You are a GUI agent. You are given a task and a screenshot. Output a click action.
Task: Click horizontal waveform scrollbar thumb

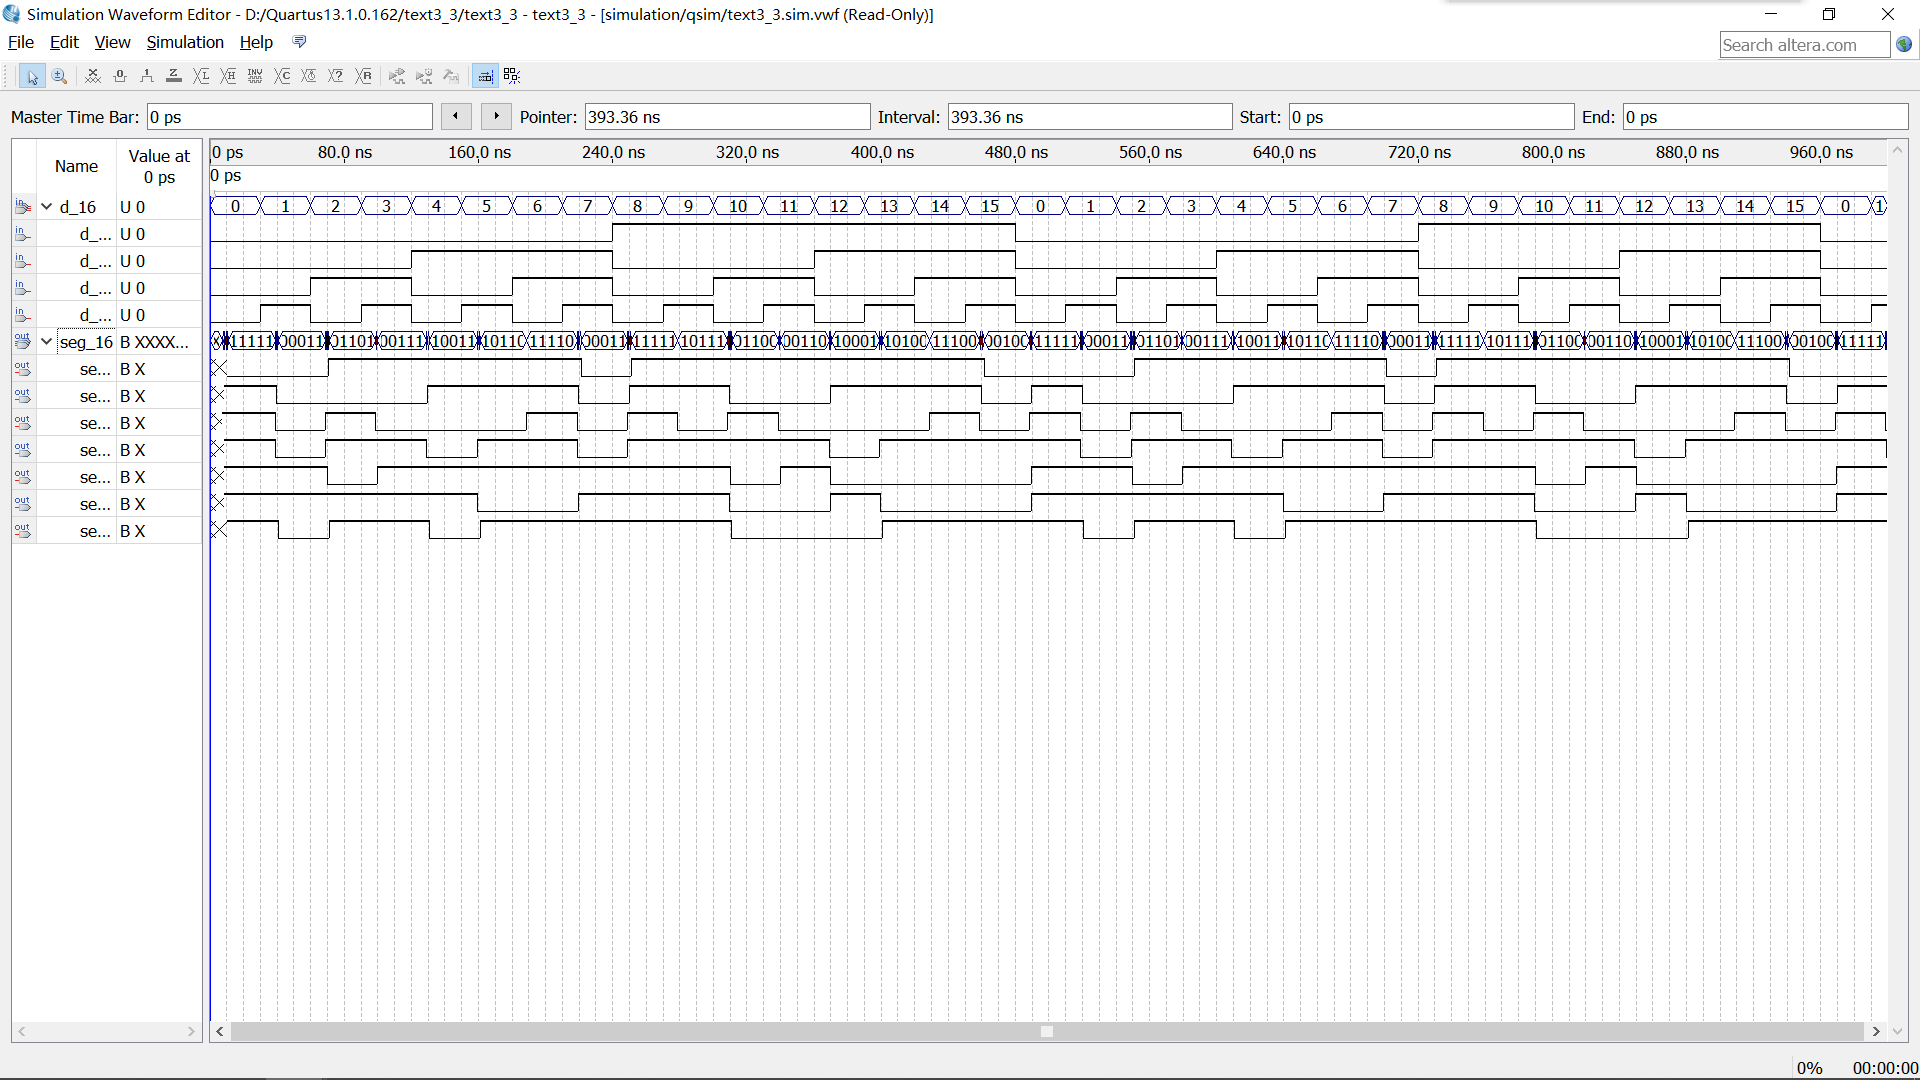click(x=1046, y=1031)
